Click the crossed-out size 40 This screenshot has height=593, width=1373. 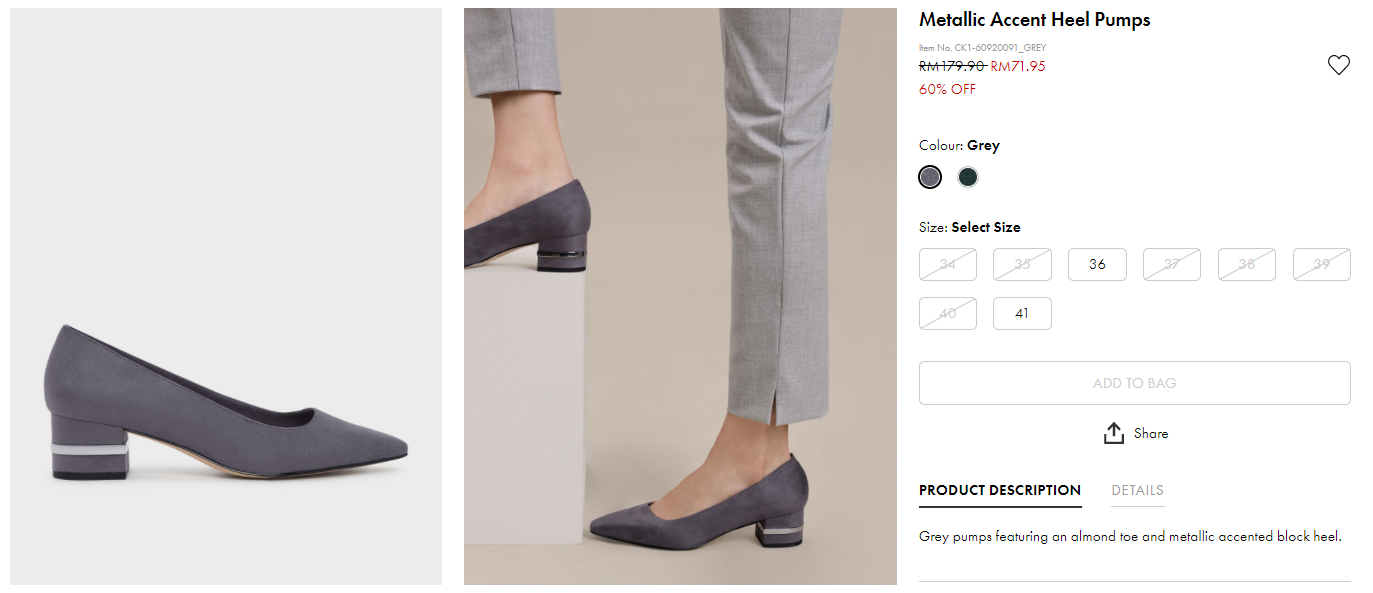[x=948, y=313]
